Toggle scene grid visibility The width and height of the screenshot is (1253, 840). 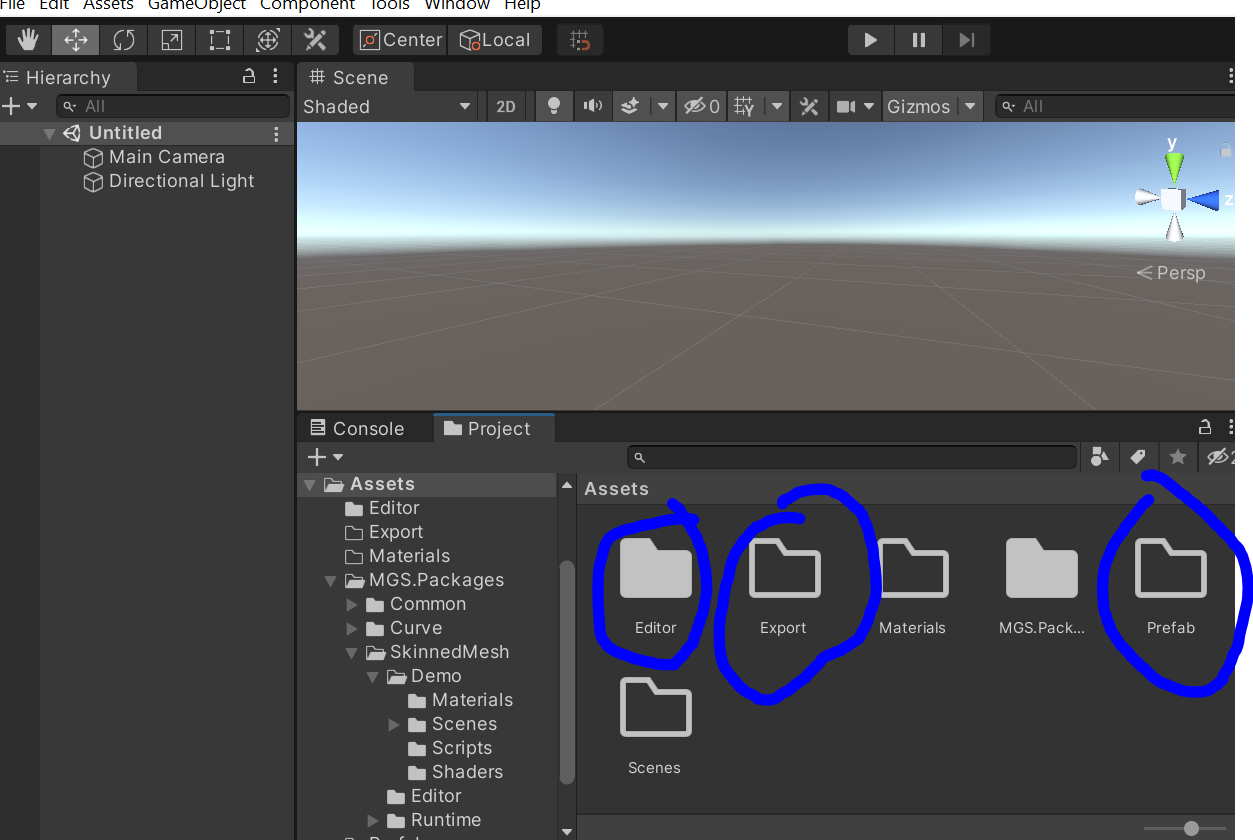point(744,106)
